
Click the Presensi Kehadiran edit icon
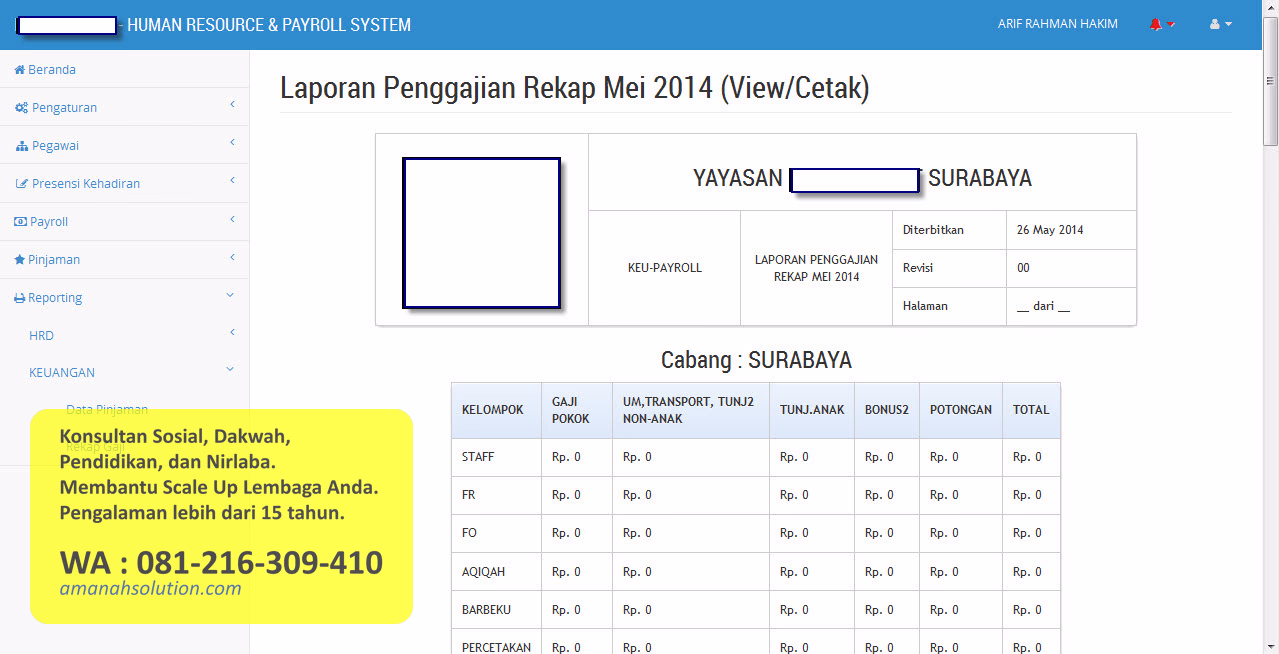click(22, 184)
